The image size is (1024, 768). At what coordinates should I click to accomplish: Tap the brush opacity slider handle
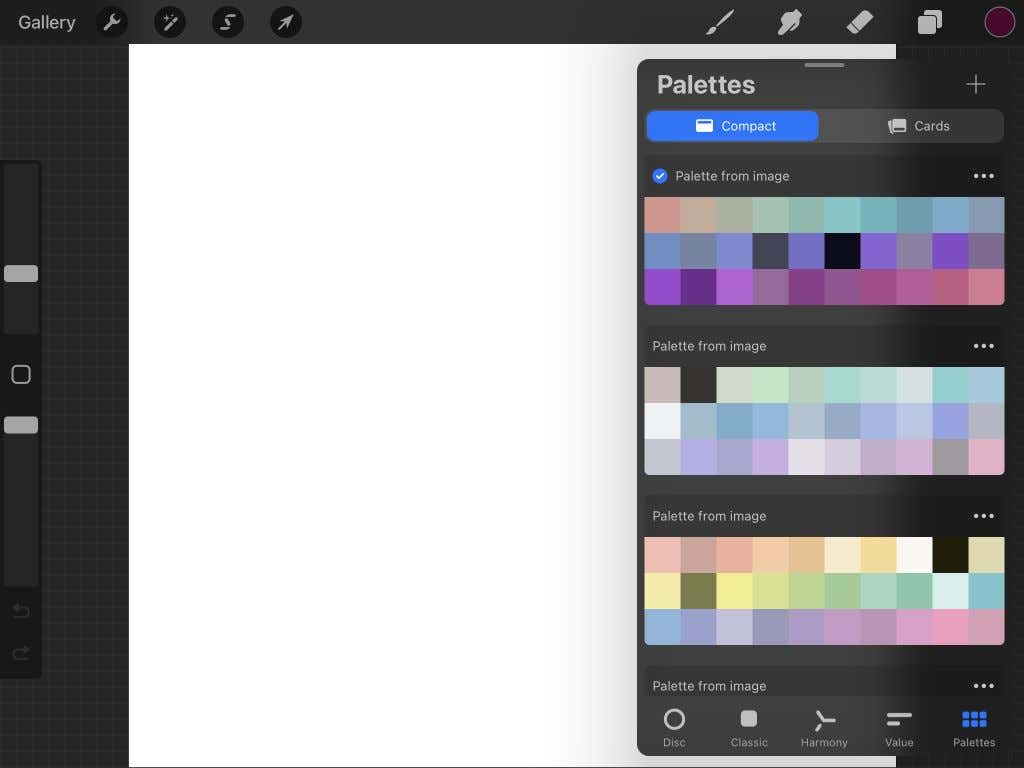pyautogui.click(x=21, y=425)
